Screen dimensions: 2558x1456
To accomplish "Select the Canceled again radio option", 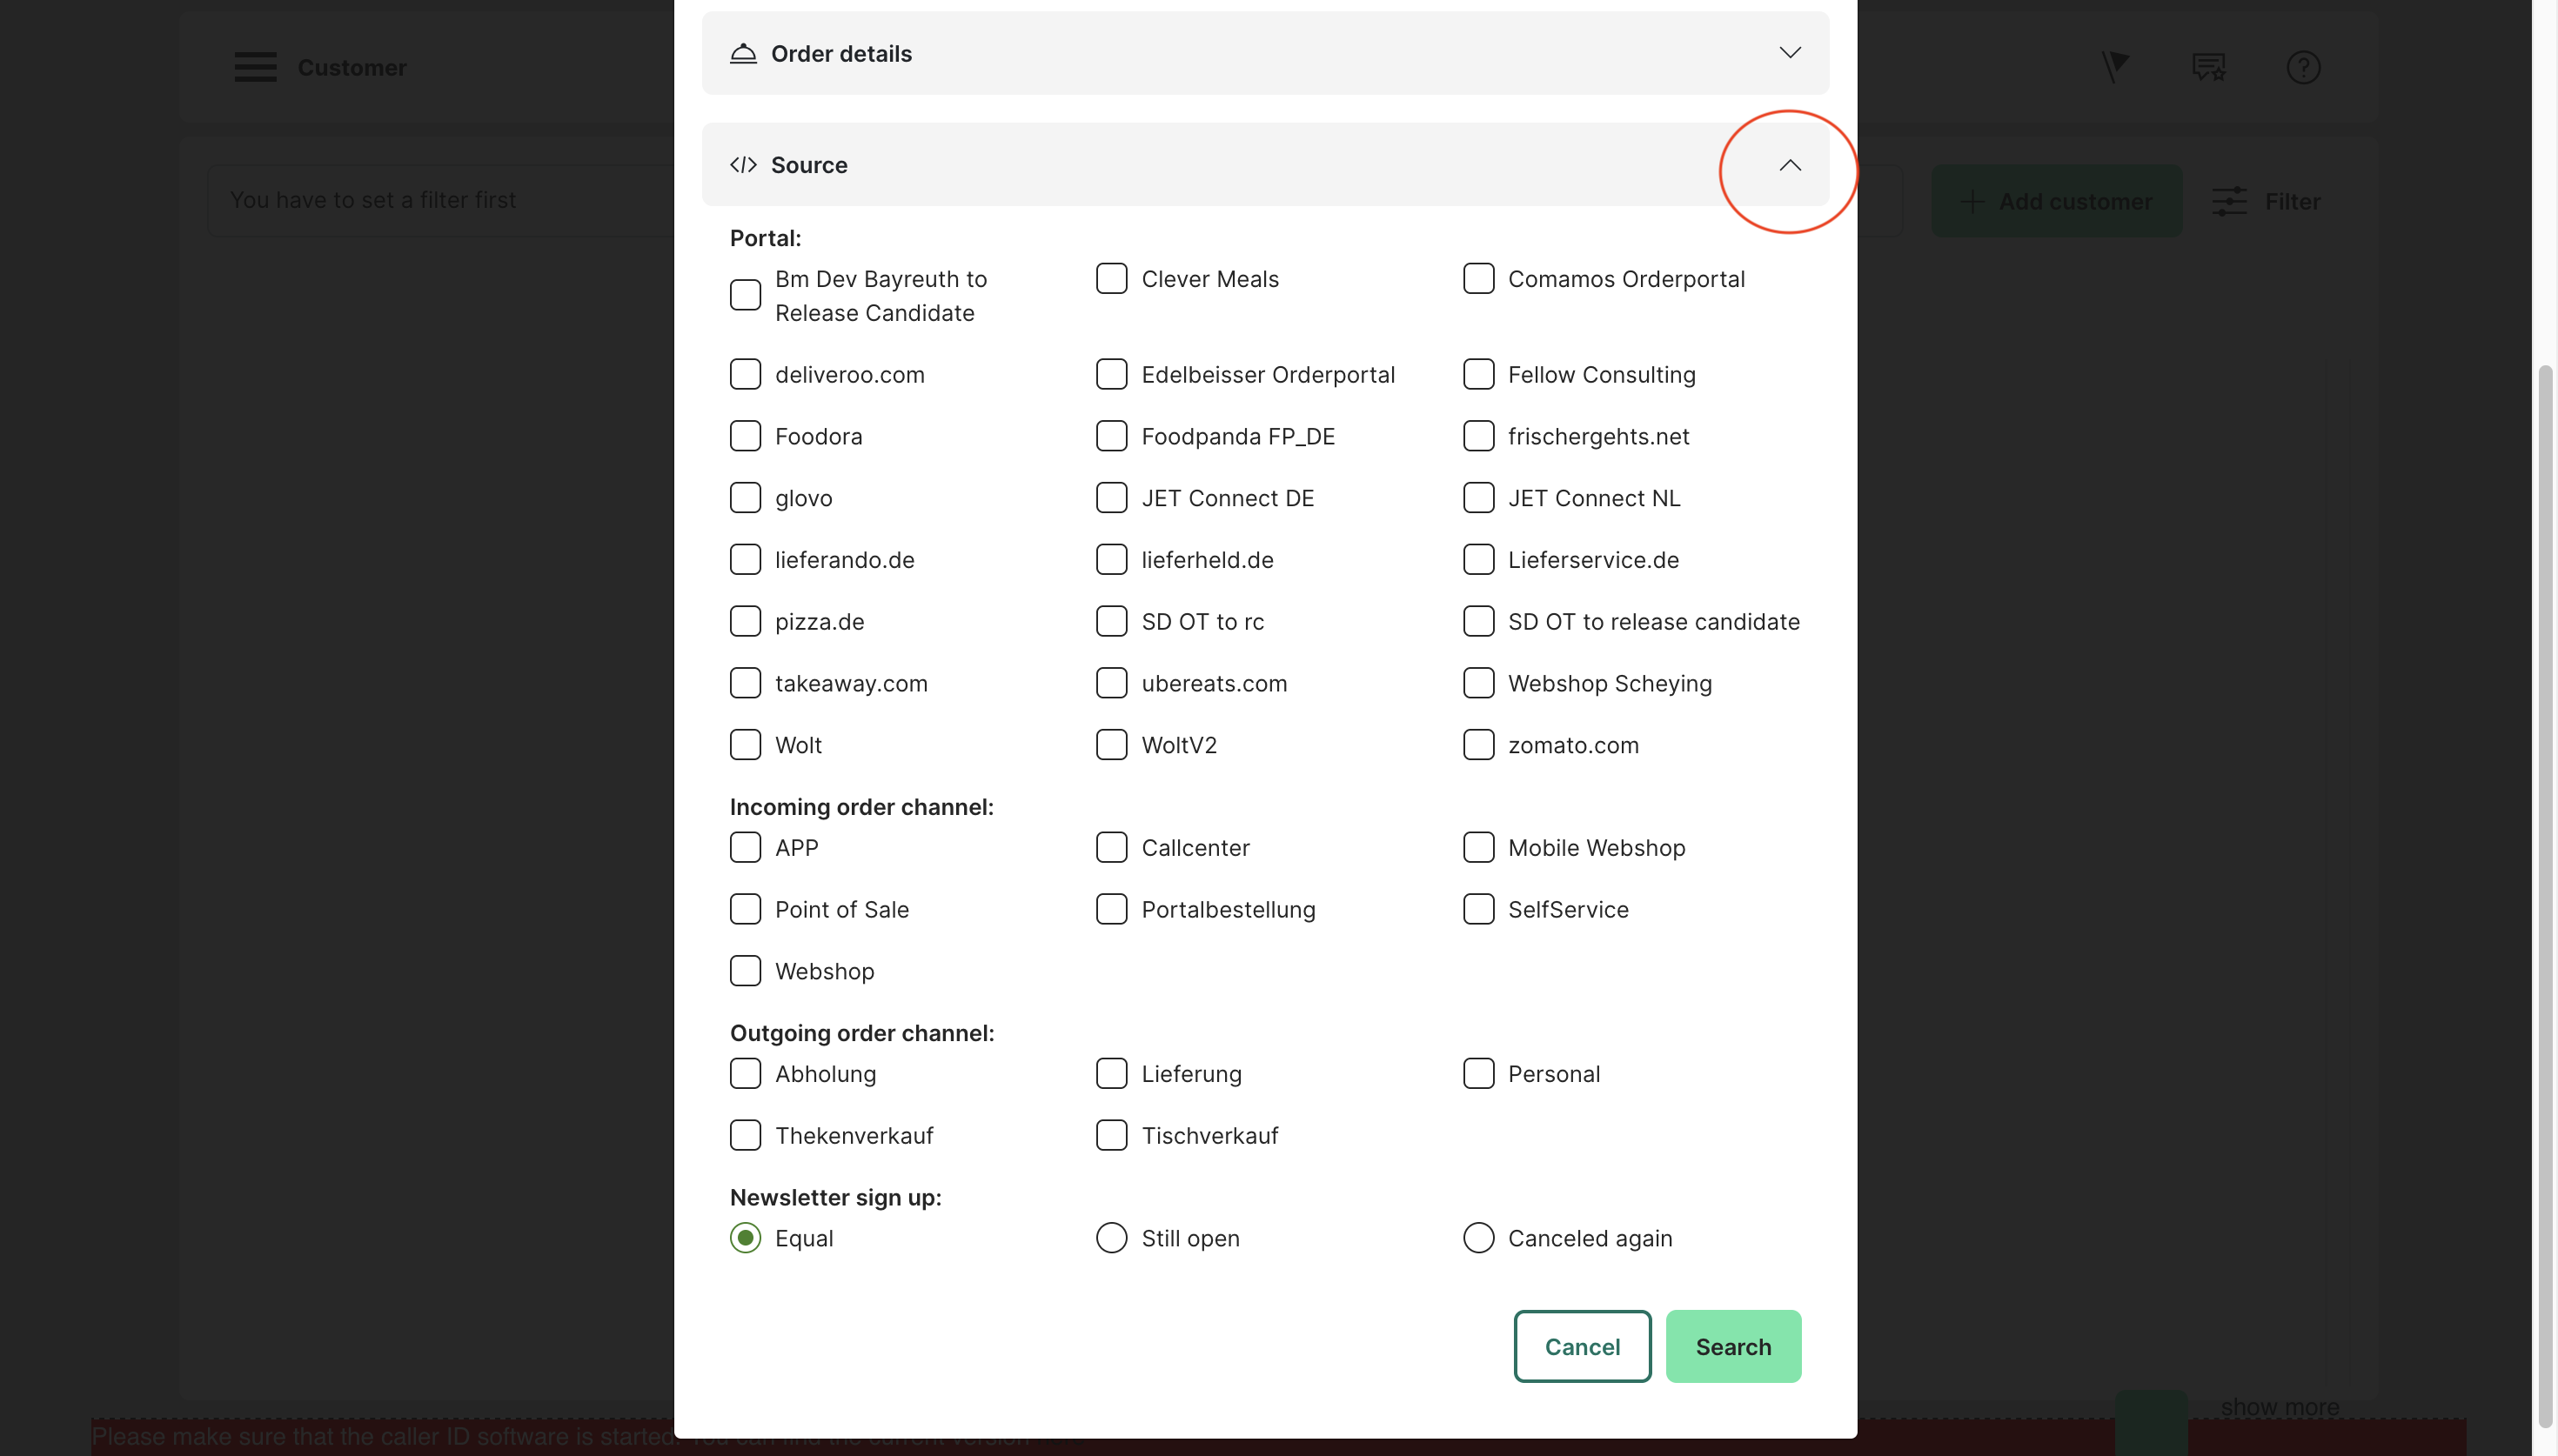I will [1478, 1238].
